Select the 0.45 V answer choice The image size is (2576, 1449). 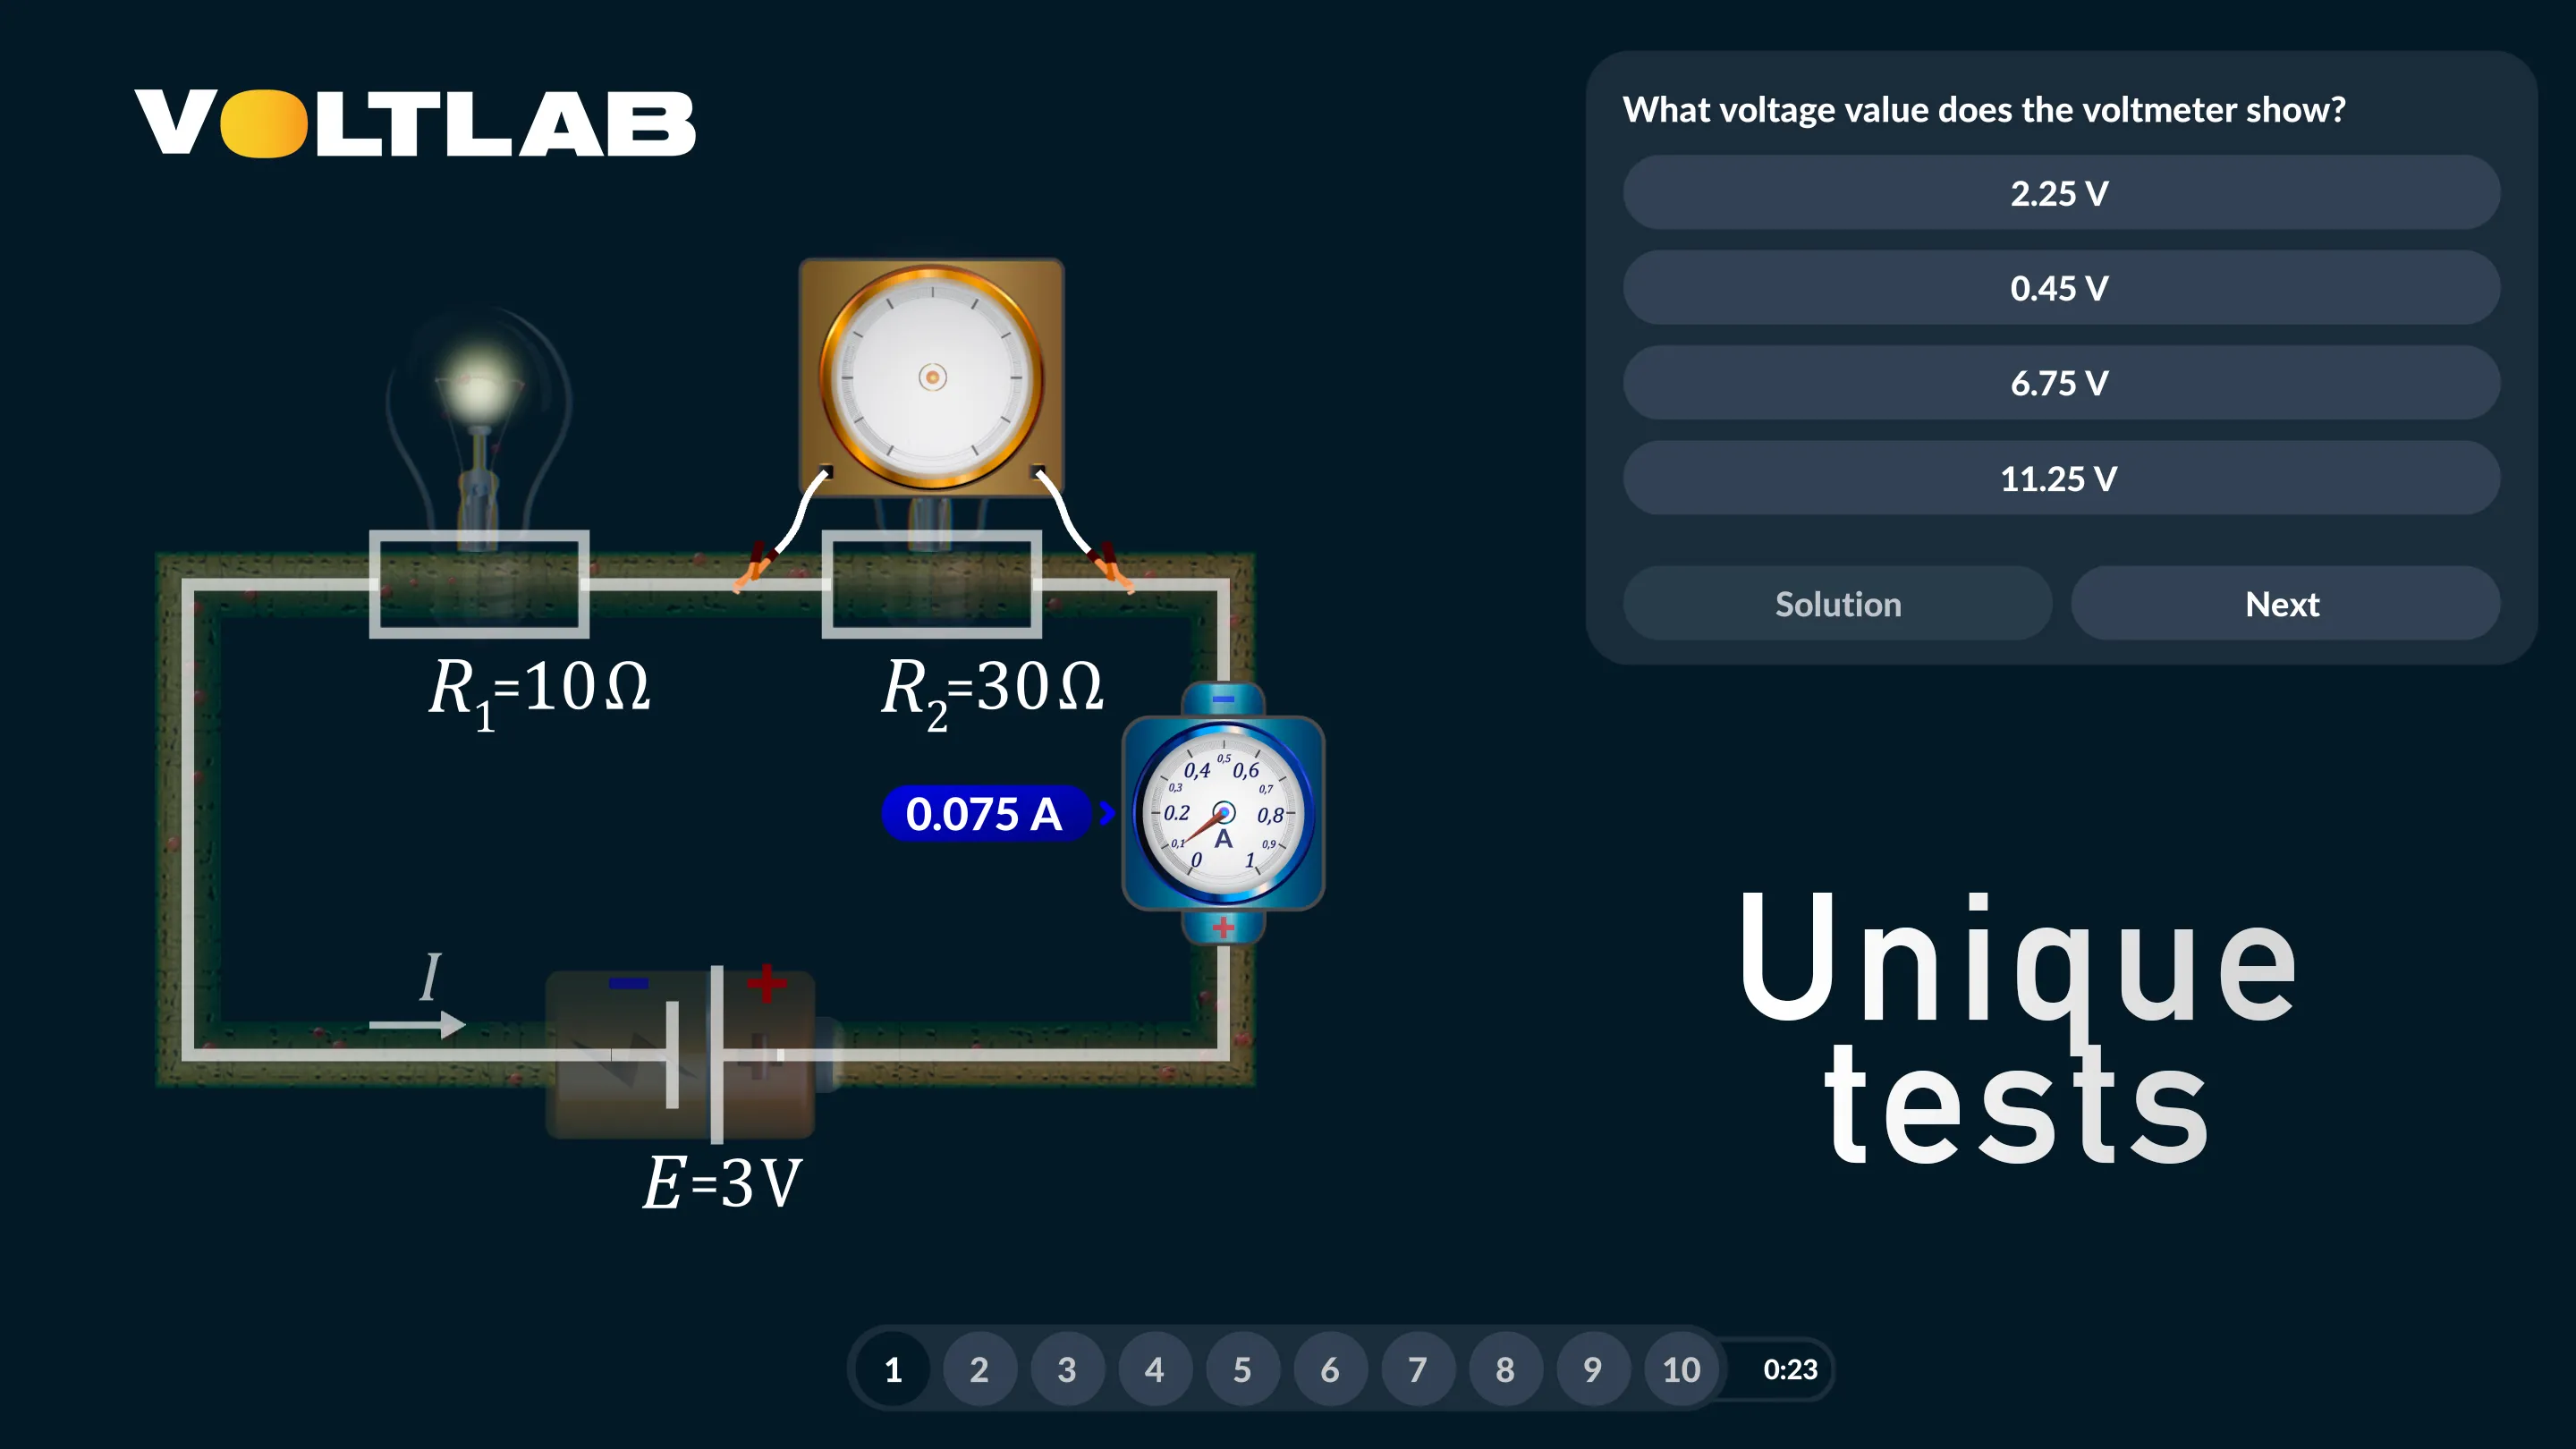[x=2055, y=288]
